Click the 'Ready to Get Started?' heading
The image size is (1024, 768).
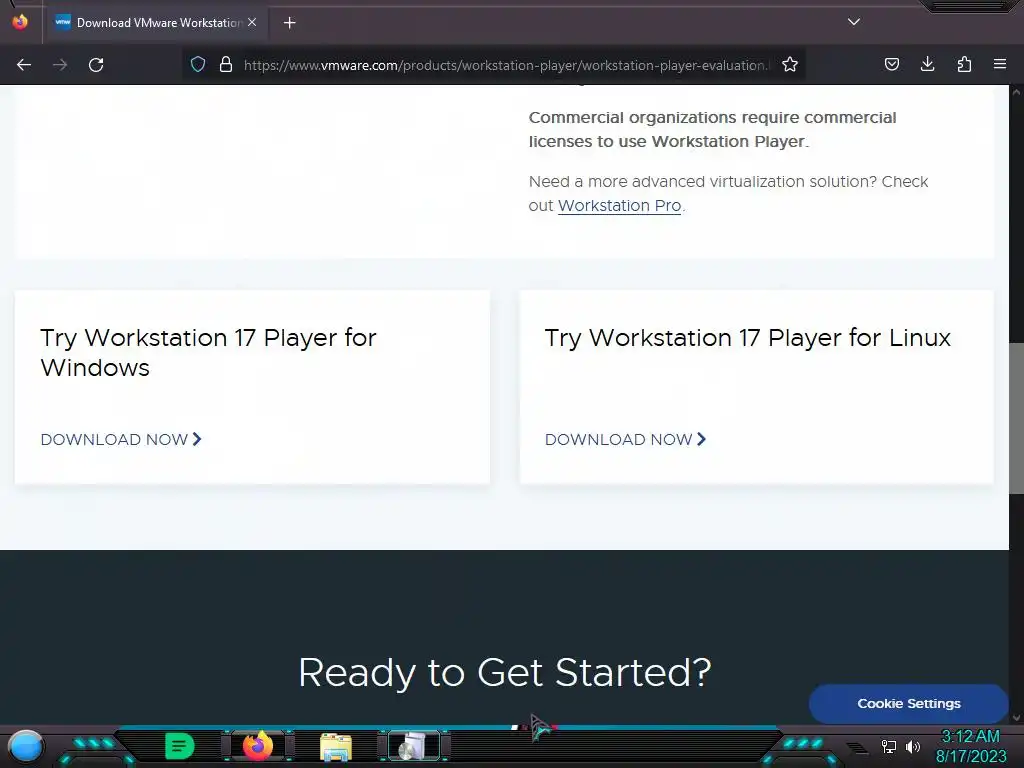click(x=505, y=673)
